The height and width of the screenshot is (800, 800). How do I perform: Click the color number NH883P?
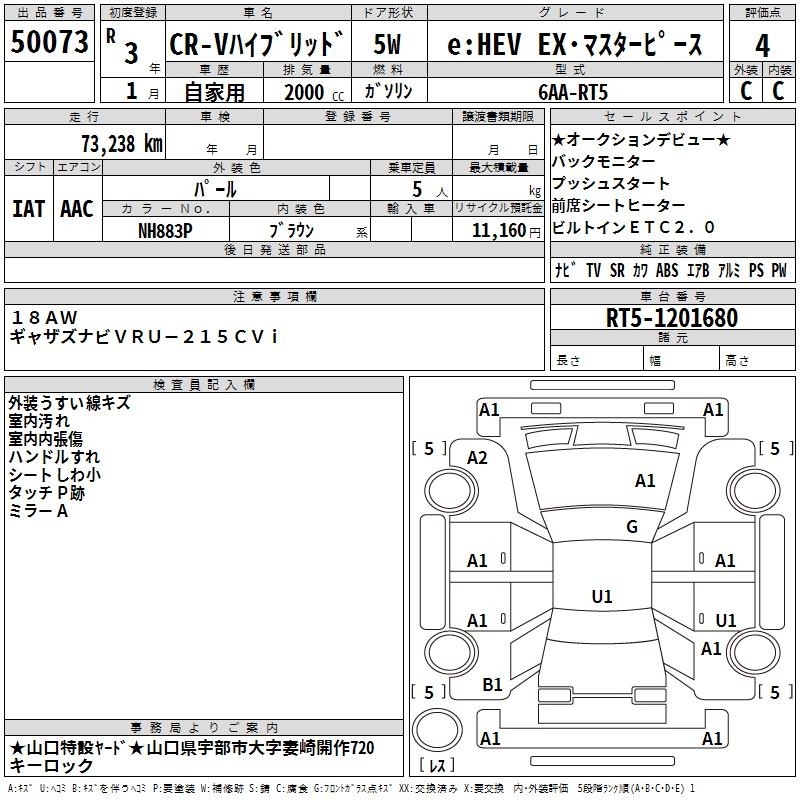[166, 229]
